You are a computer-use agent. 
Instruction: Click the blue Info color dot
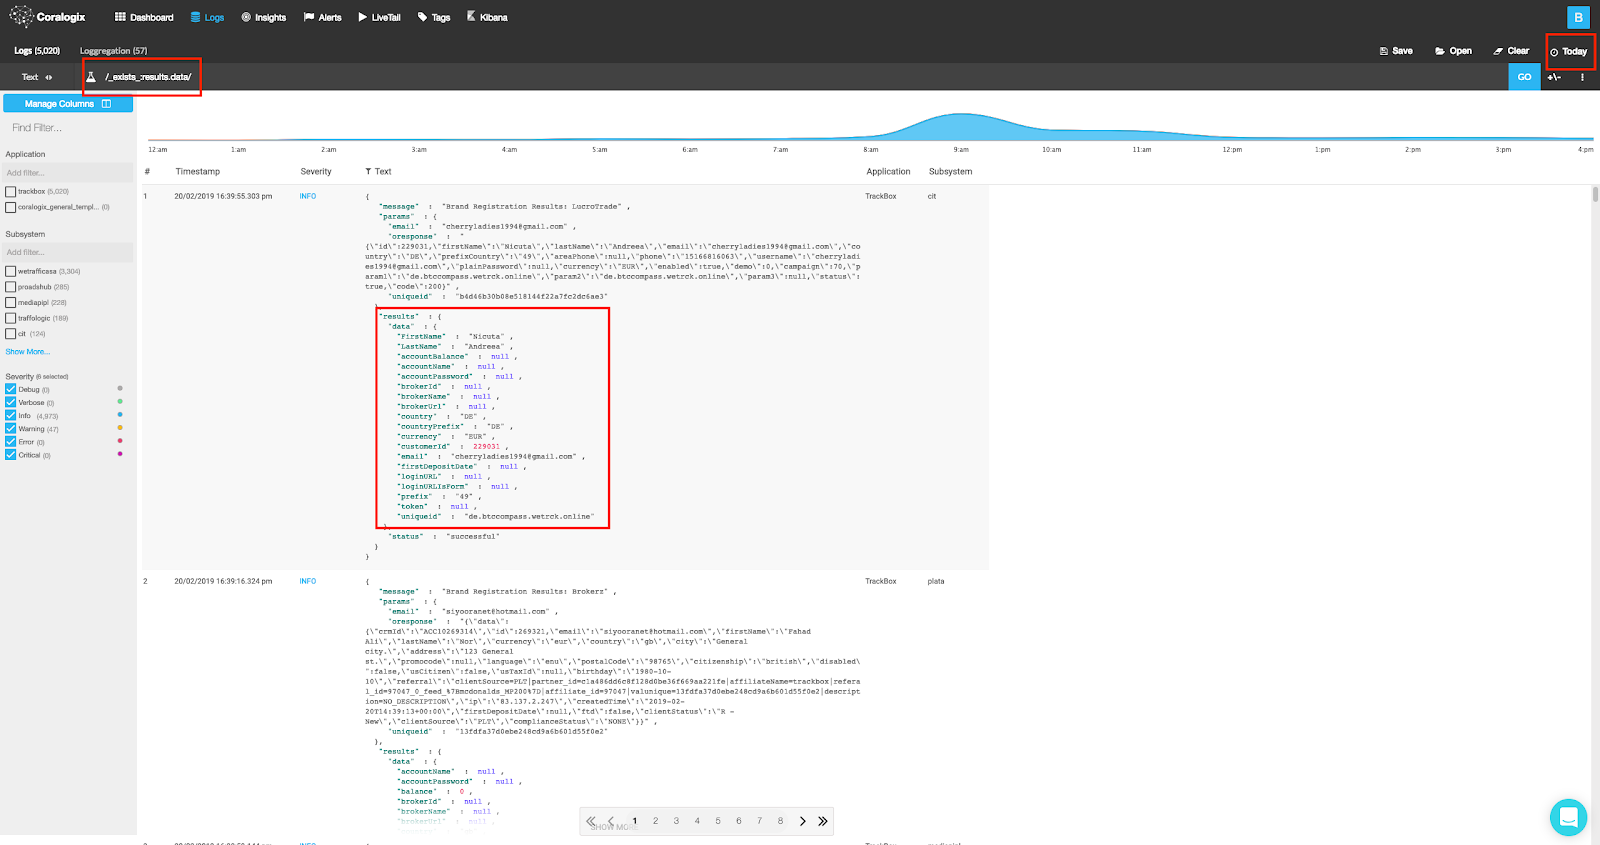pos(120,414)
